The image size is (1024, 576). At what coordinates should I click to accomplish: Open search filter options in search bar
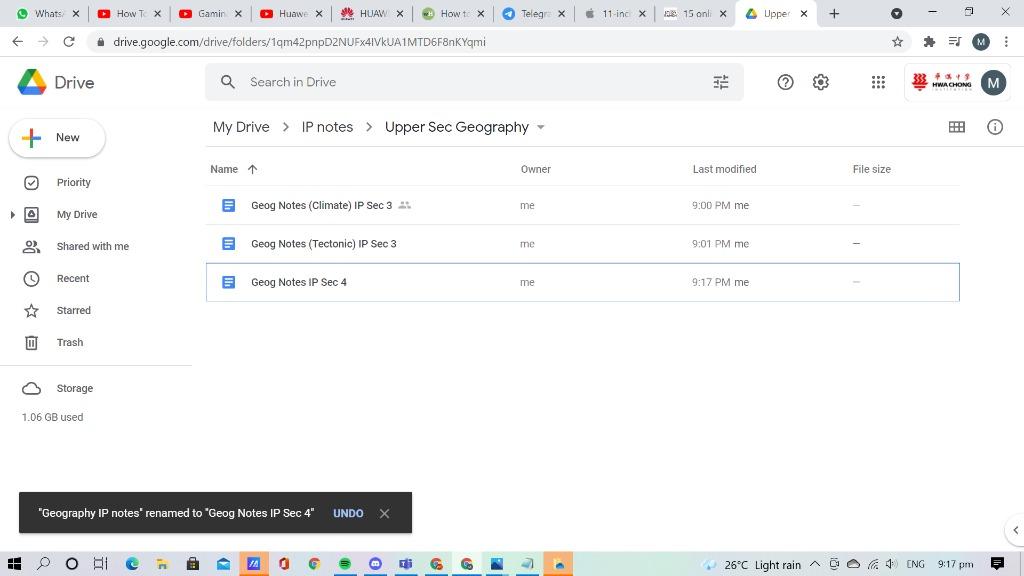click(720, 82)
